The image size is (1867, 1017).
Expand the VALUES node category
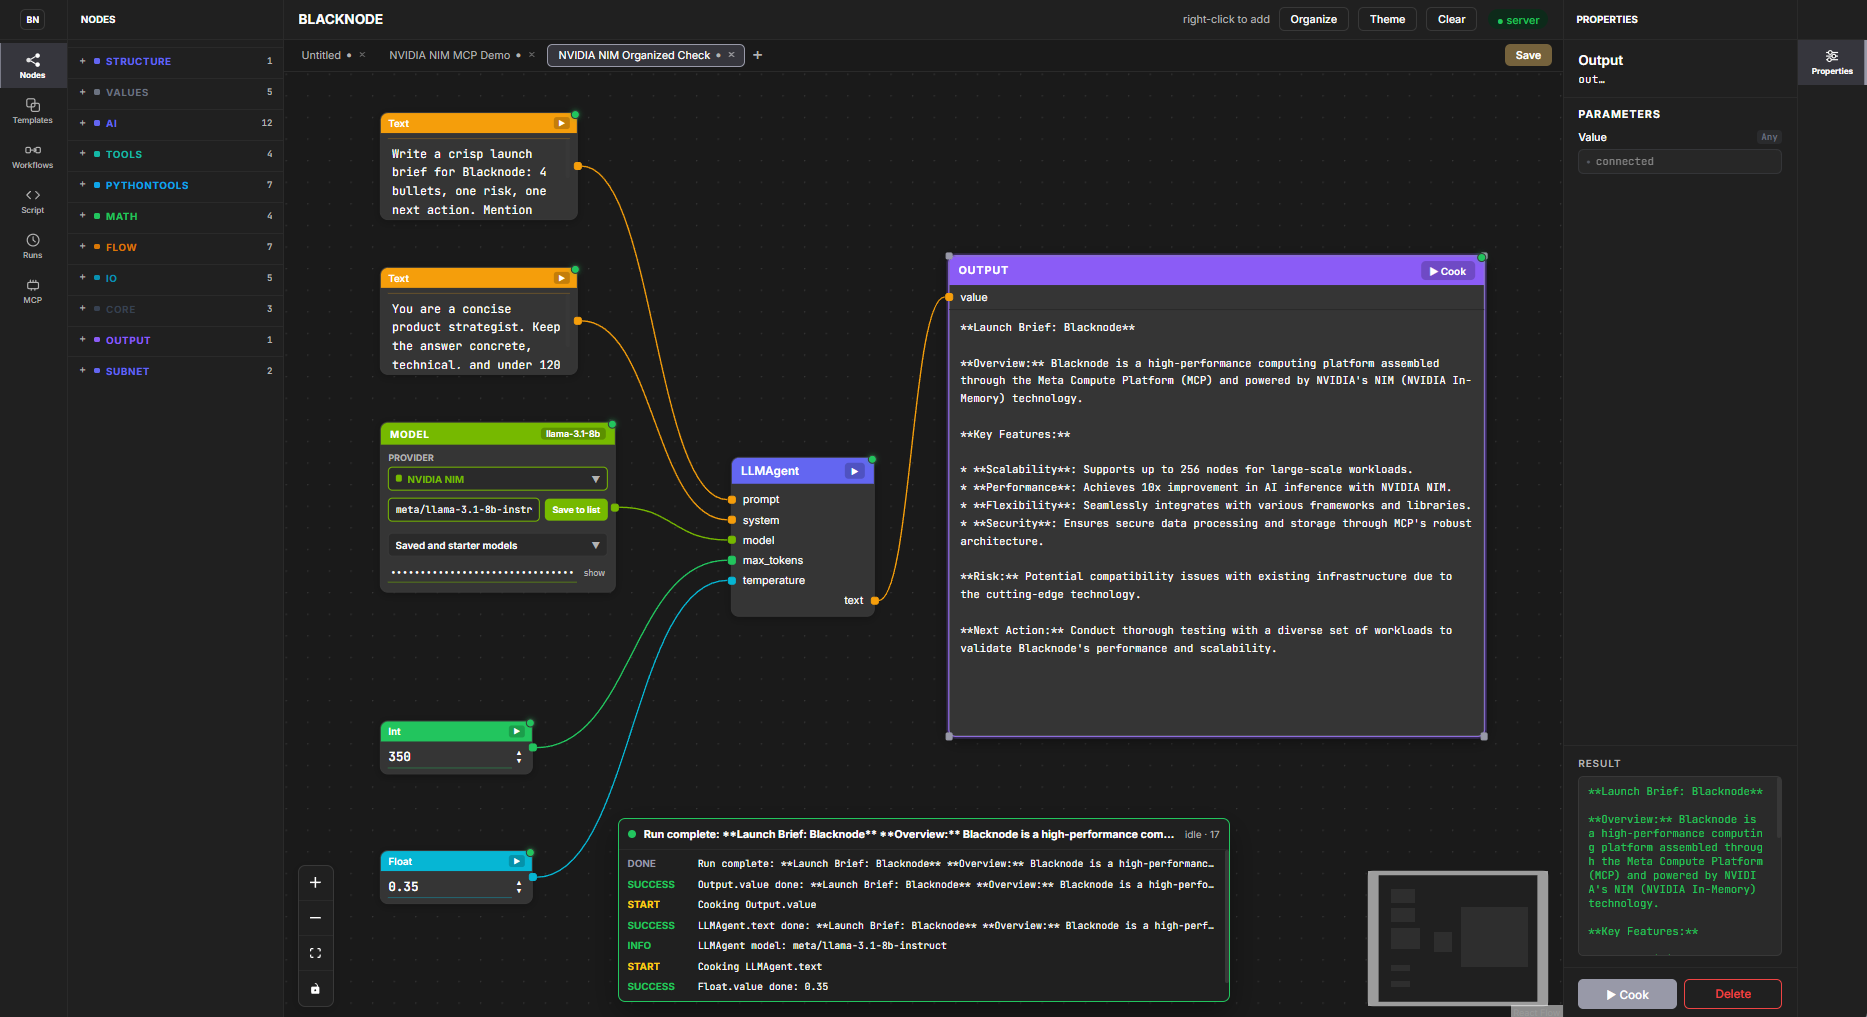175,92
